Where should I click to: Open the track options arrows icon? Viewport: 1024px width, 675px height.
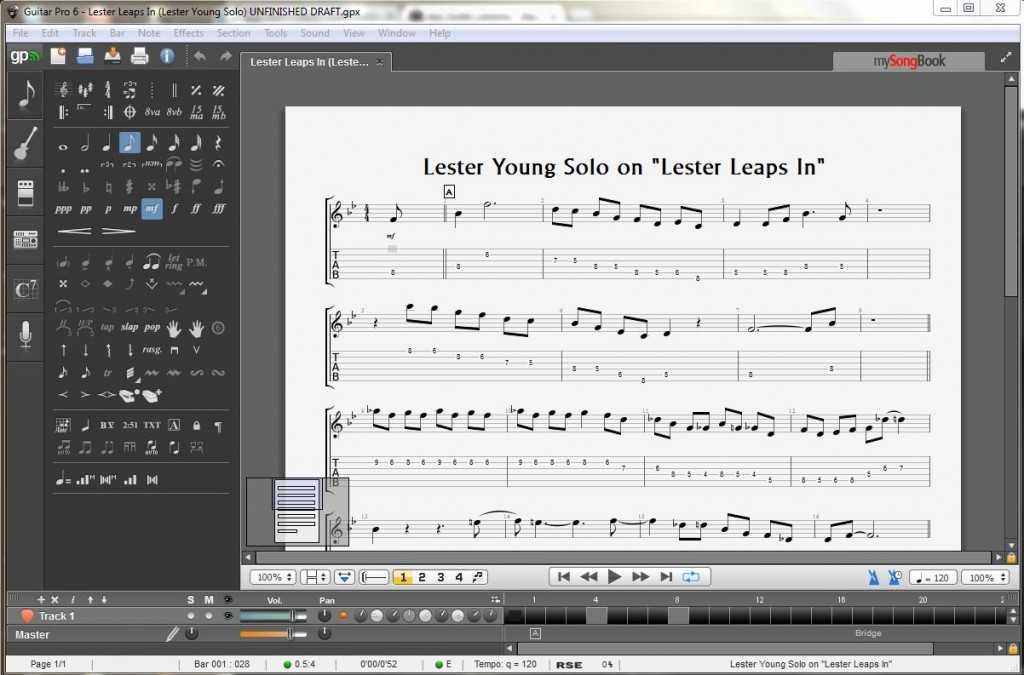[495, 599]
